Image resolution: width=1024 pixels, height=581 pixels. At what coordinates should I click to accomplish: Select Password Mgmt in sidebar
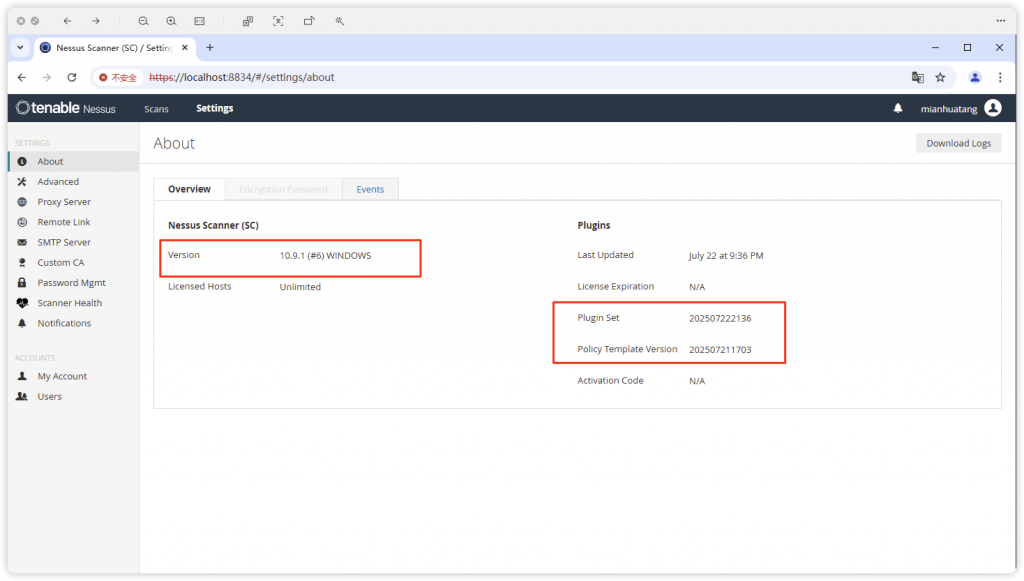tap(71, 283)
